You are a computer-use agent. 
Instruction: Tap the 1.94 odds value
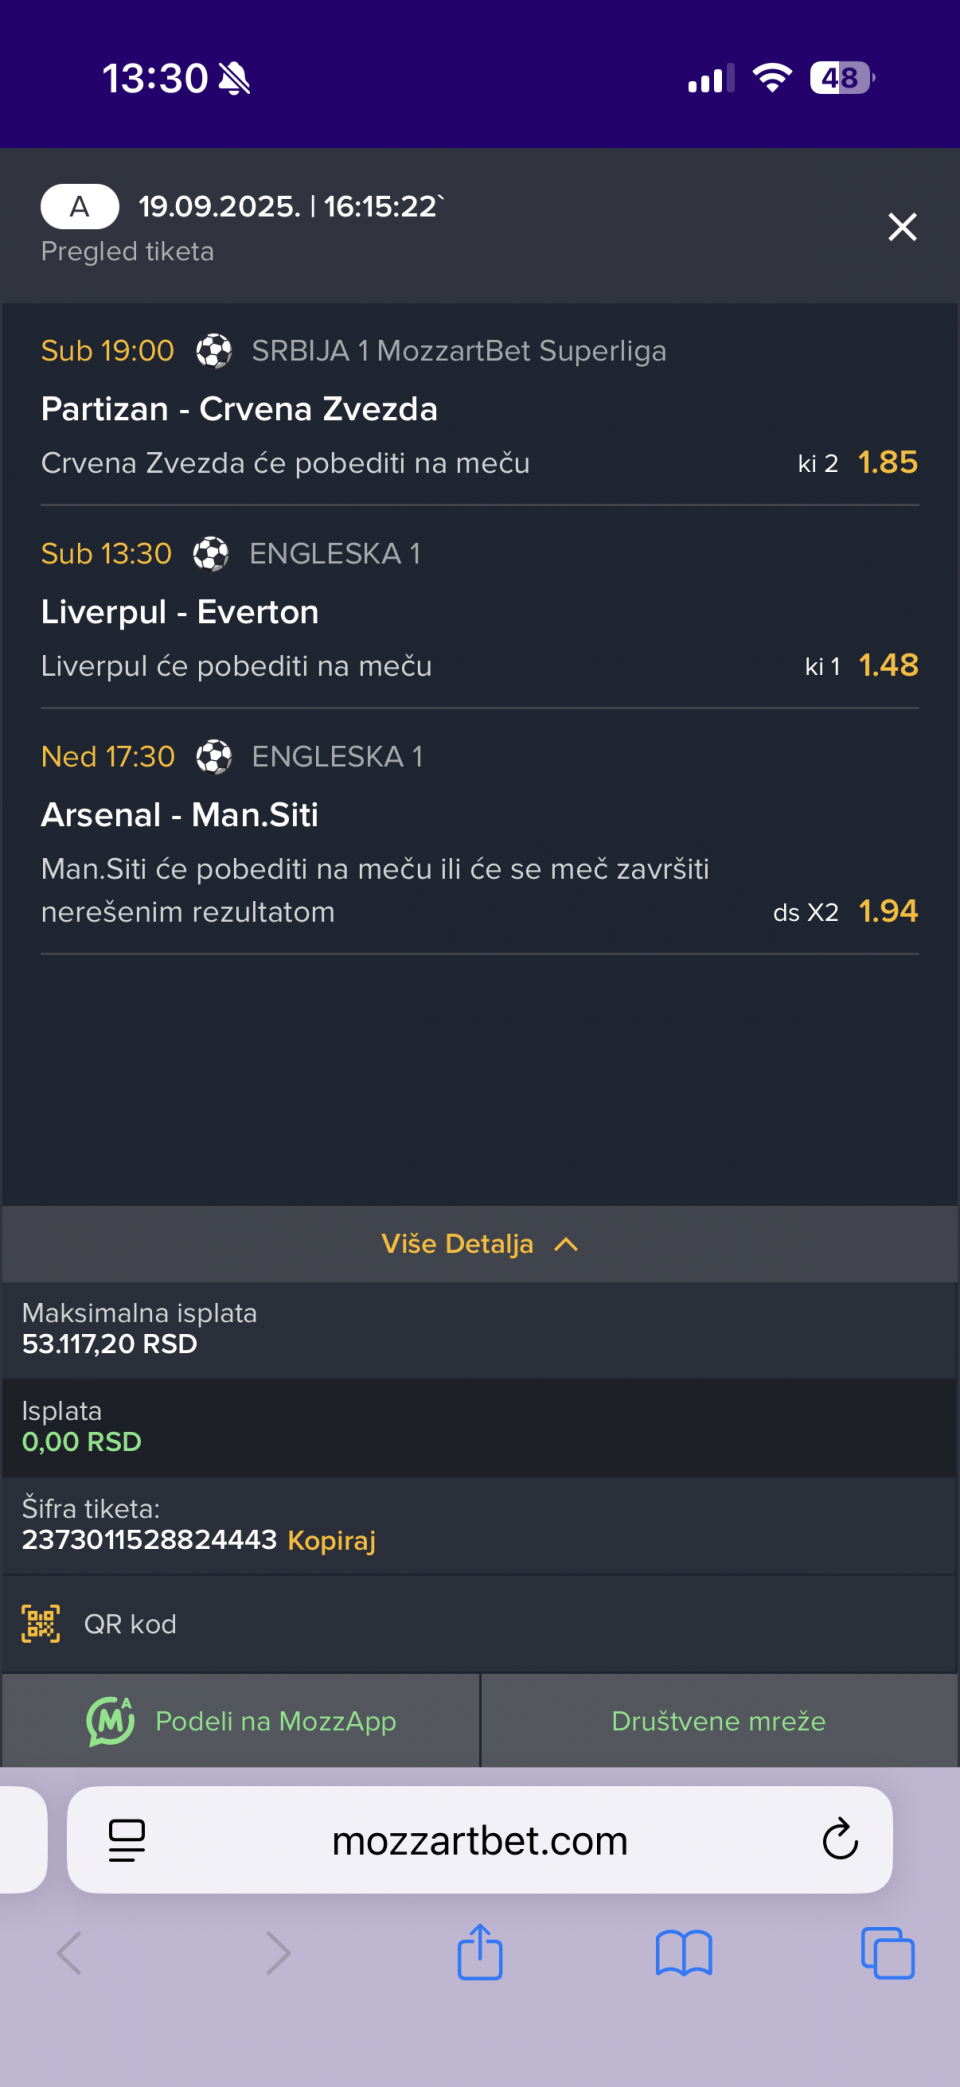888,911
